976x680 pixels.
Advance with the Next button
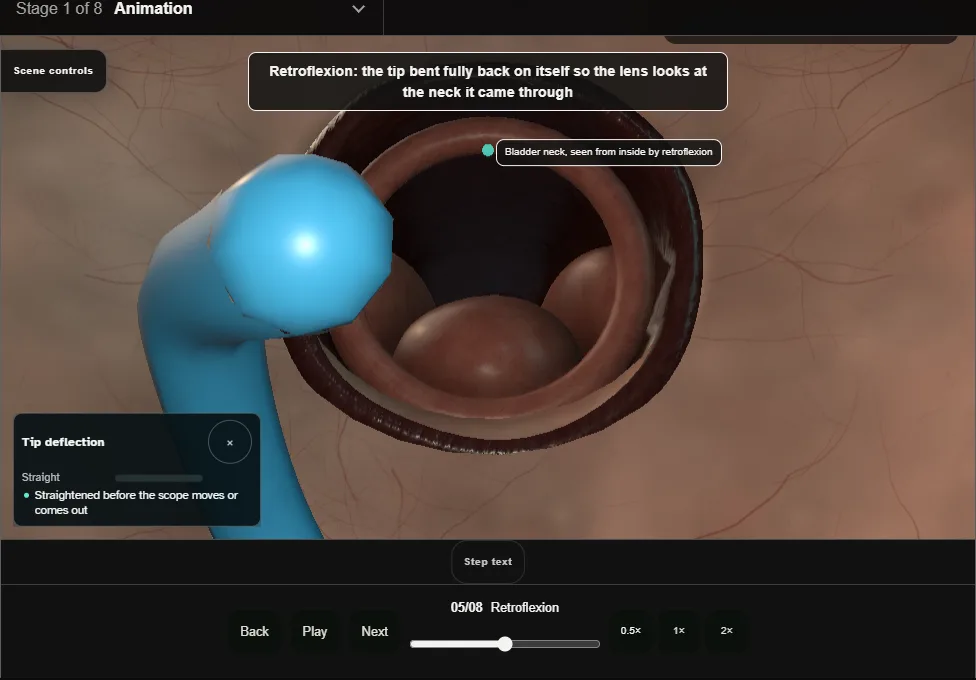[375, 631]
